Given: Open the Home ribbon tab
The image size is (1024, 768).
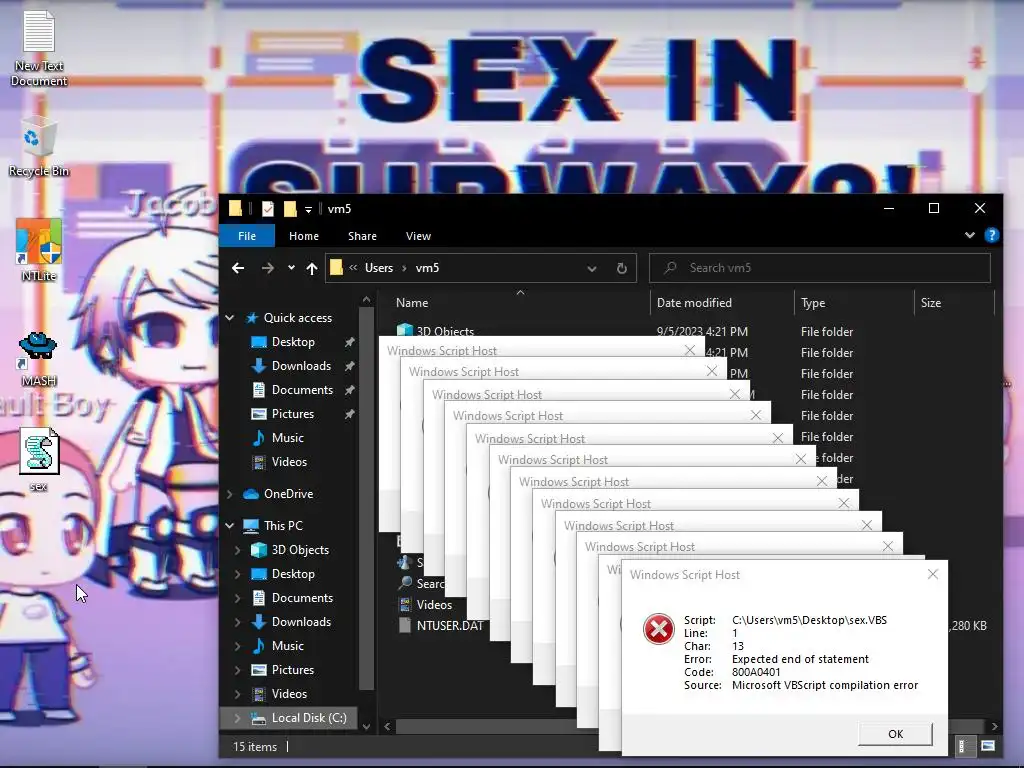Looking at the screenshot, I should click(304, 236).
